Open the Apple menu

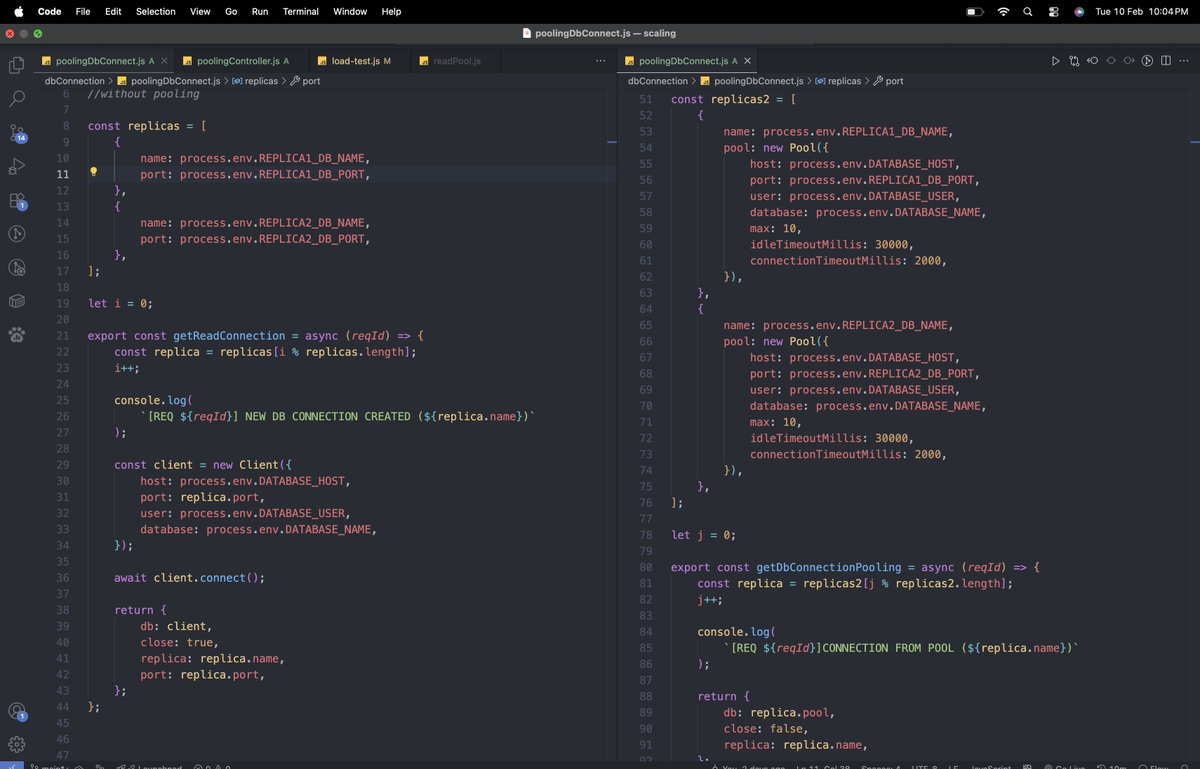coord(18,11)
